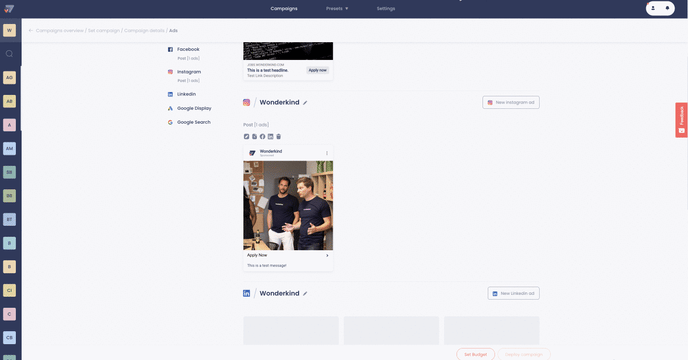This screenshot has width=688, height=360.
Task: Expand the Apply Now arrow in ad
Action: (327, 256)
